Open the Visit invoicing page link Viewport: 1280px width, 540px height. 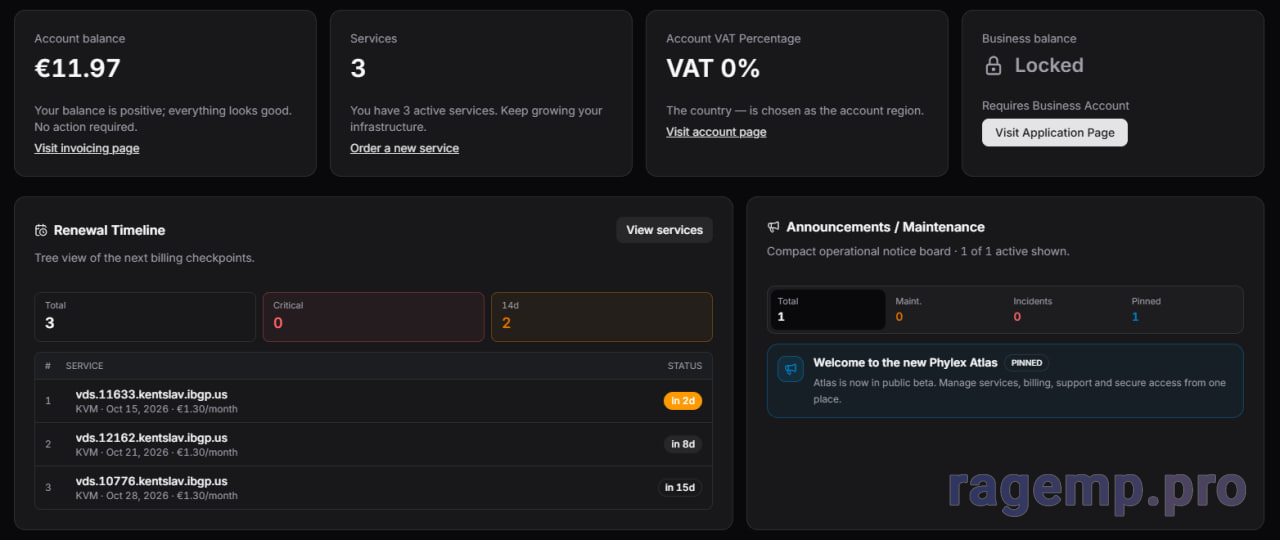(87, 148)
